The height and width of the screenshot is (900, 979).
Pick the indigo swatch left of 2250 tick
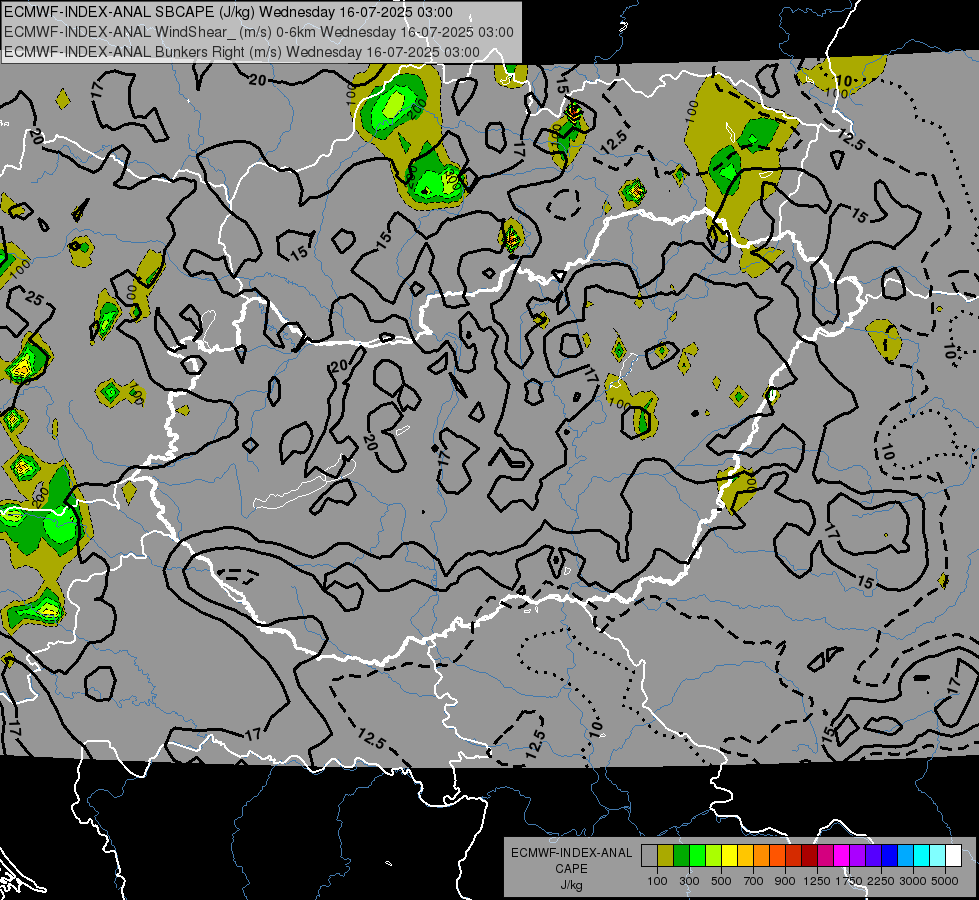873,856
